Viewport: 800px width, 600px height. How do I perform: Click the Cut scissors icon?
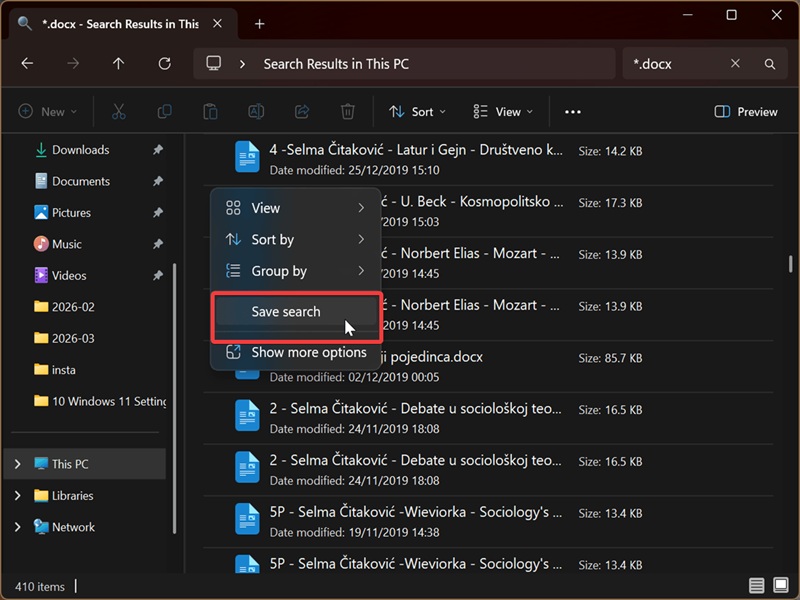[118, 111]
